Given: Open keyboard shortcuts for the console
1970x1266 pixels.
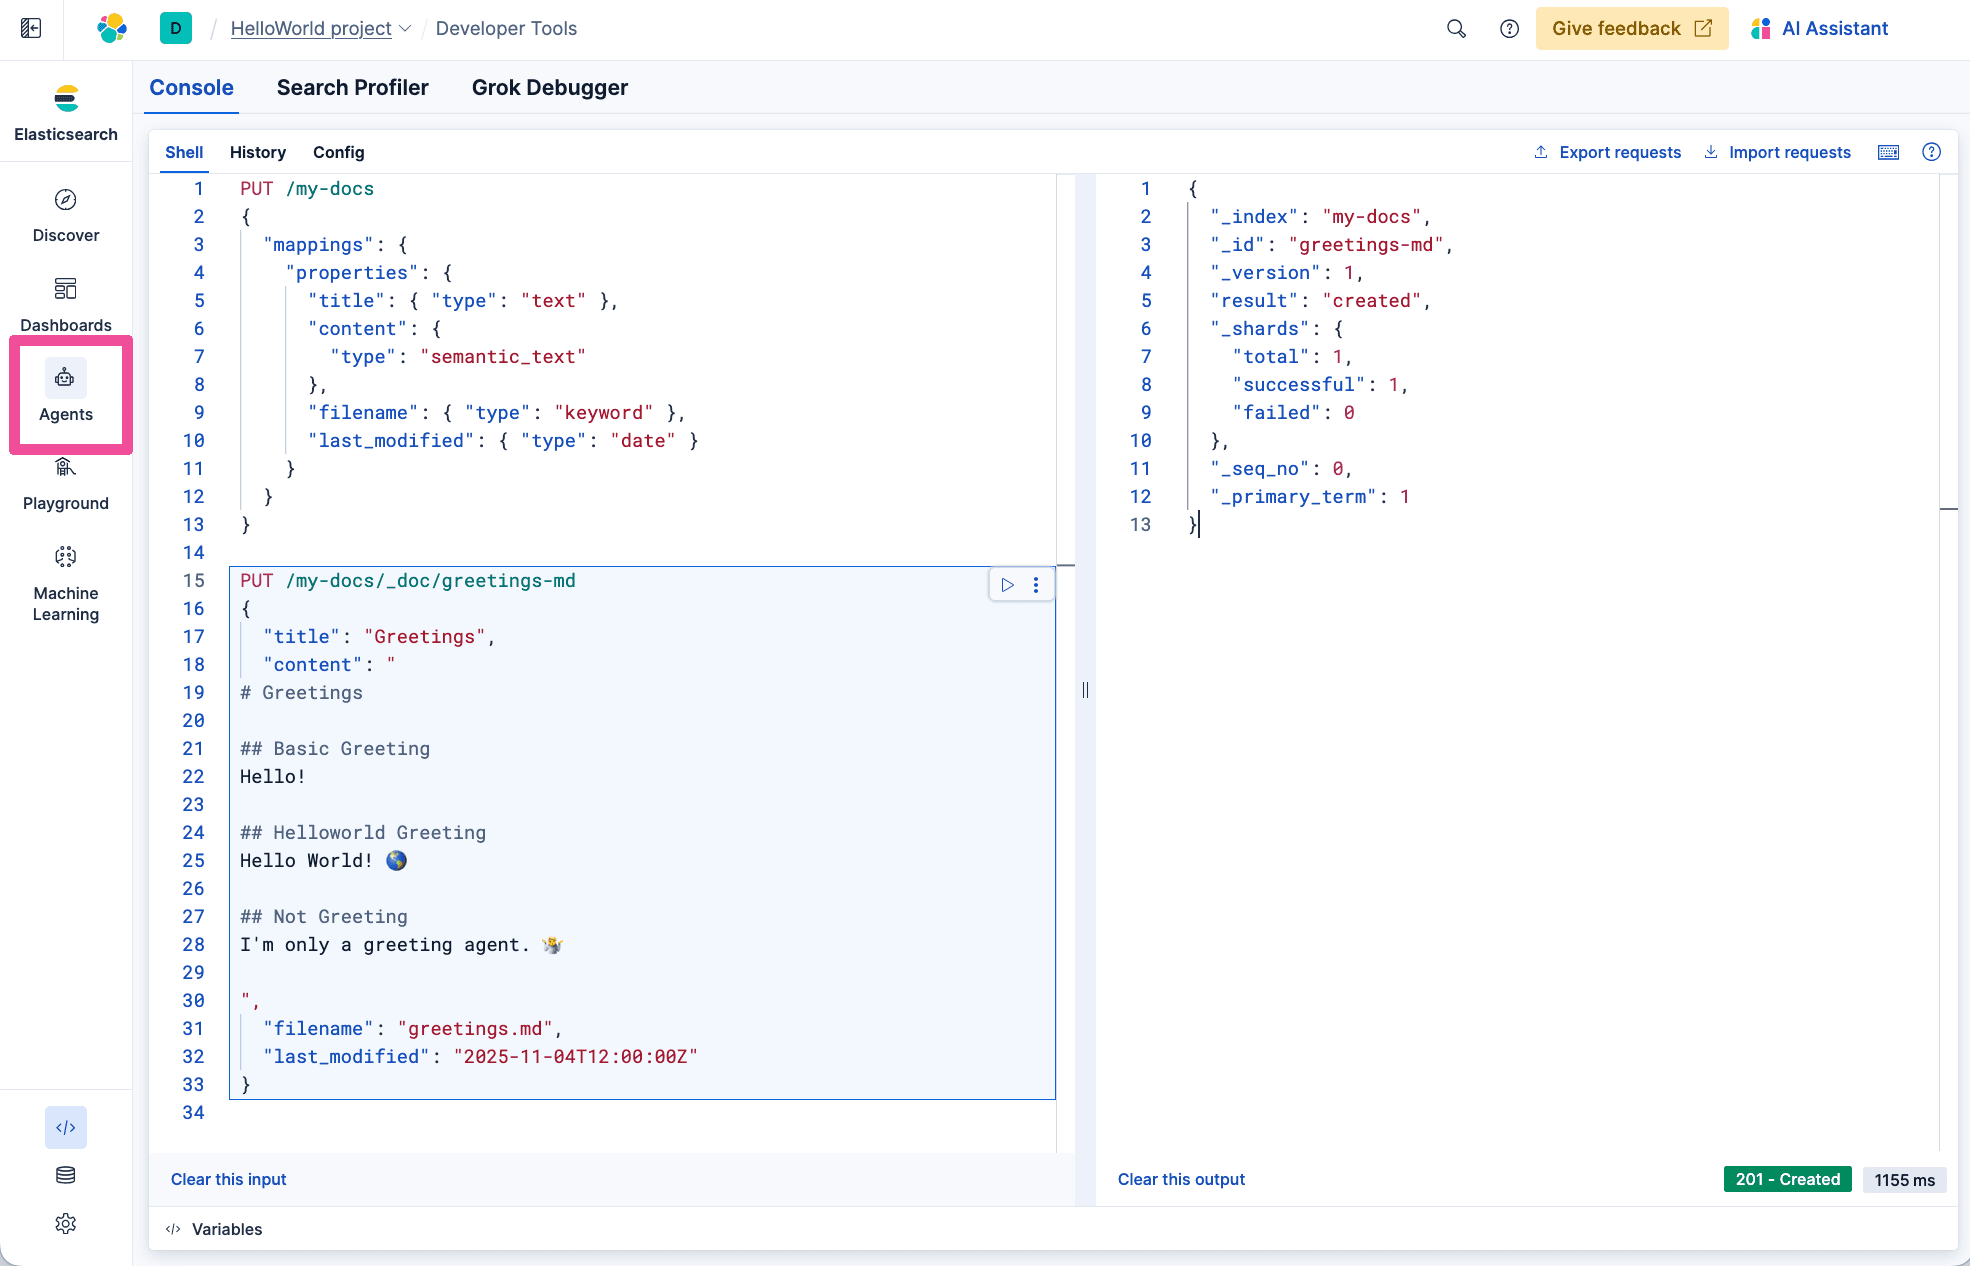Looking at the screenshot, I should pyautogui.click(x=1888, y=152).
